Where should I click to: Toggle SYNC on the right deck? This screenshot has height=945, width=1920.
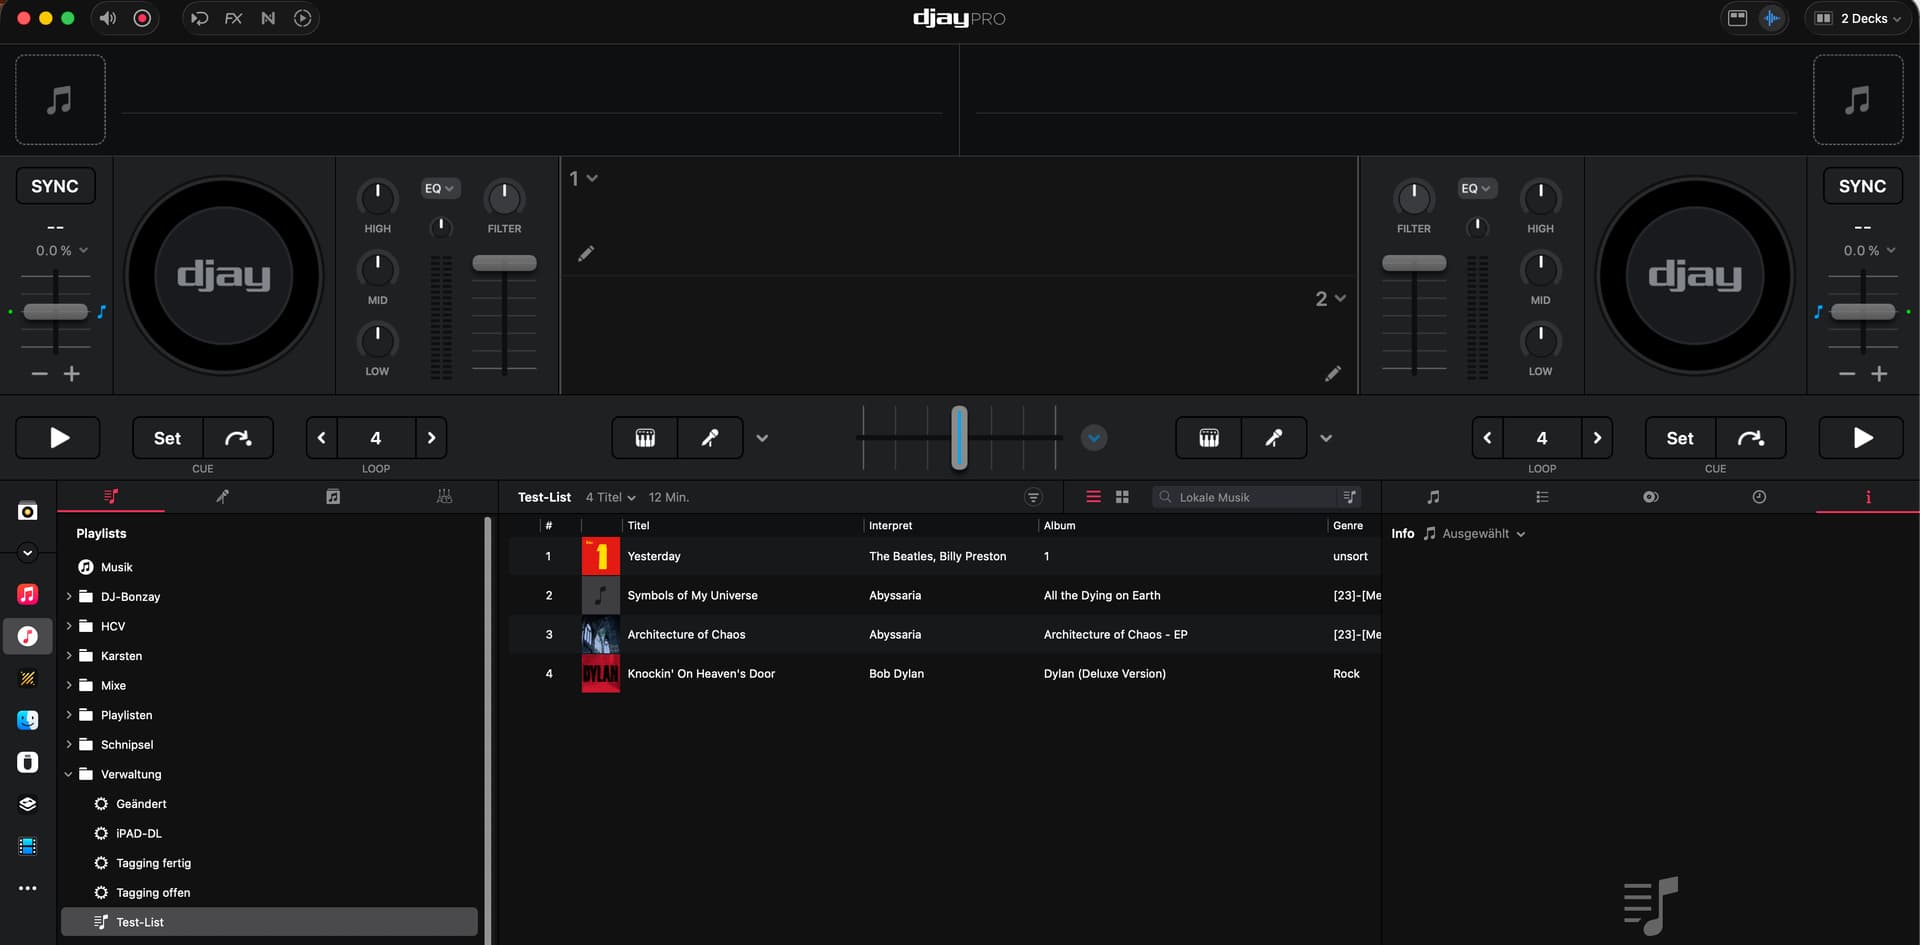(1862, 186)
